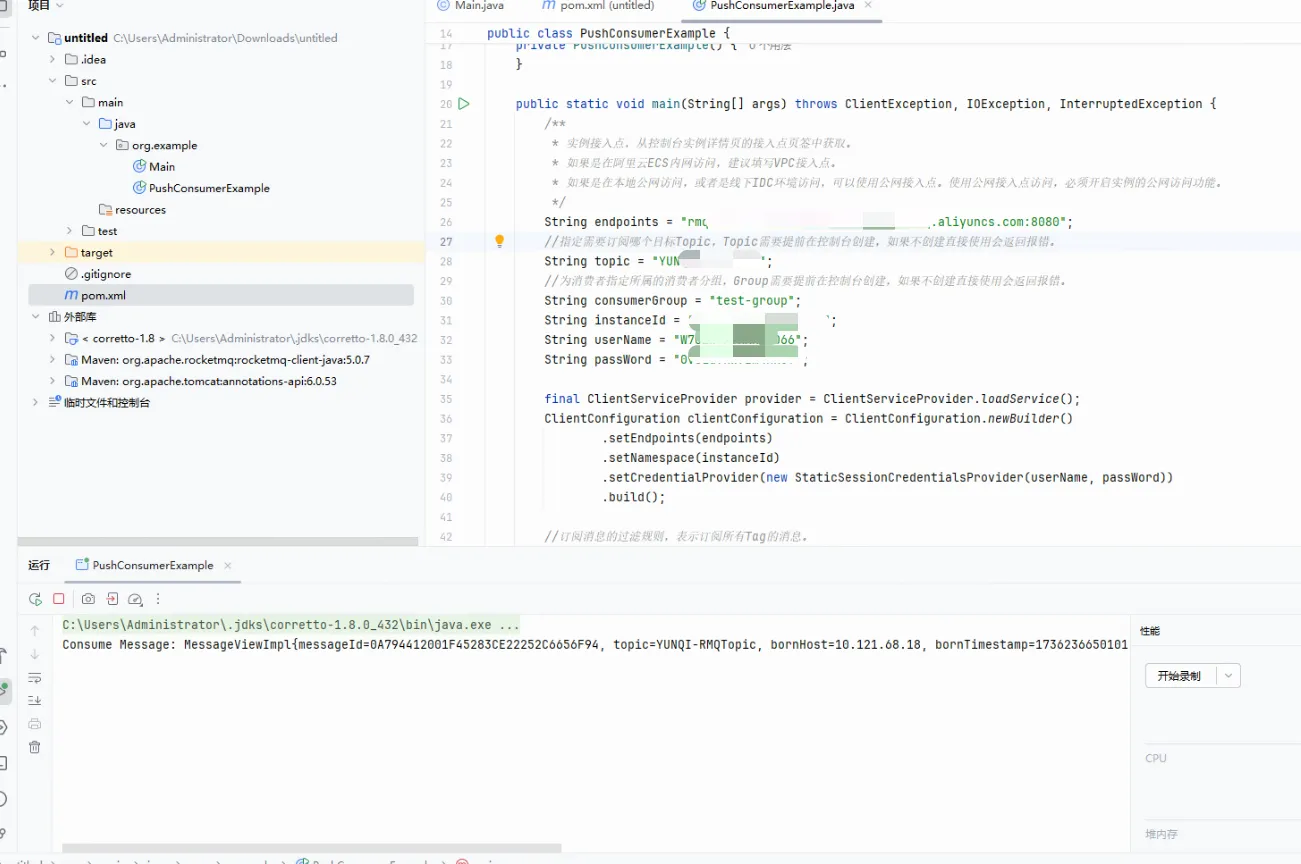Run main method via green gutter arrow
The image size is (1301, 864).
pos(464,104)
